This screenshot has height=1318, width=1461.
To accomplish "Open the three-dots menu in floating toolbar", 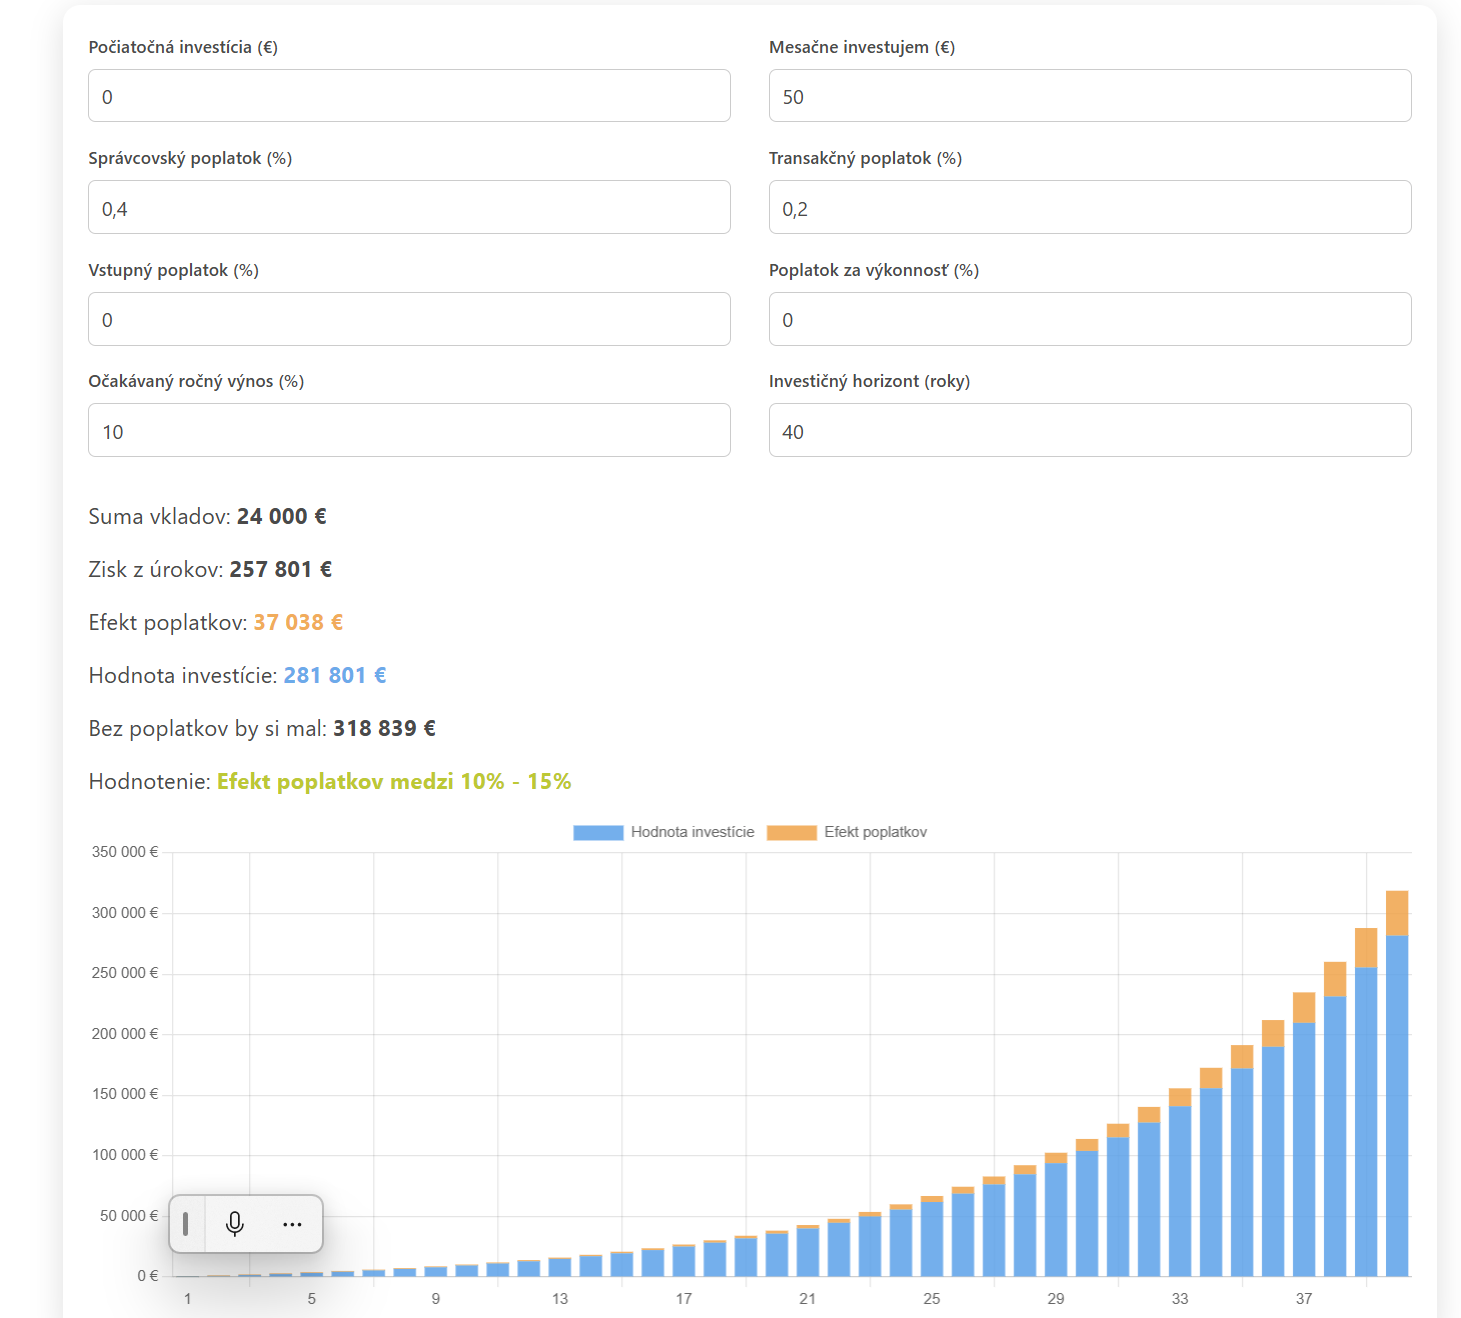I will 292,1224.
